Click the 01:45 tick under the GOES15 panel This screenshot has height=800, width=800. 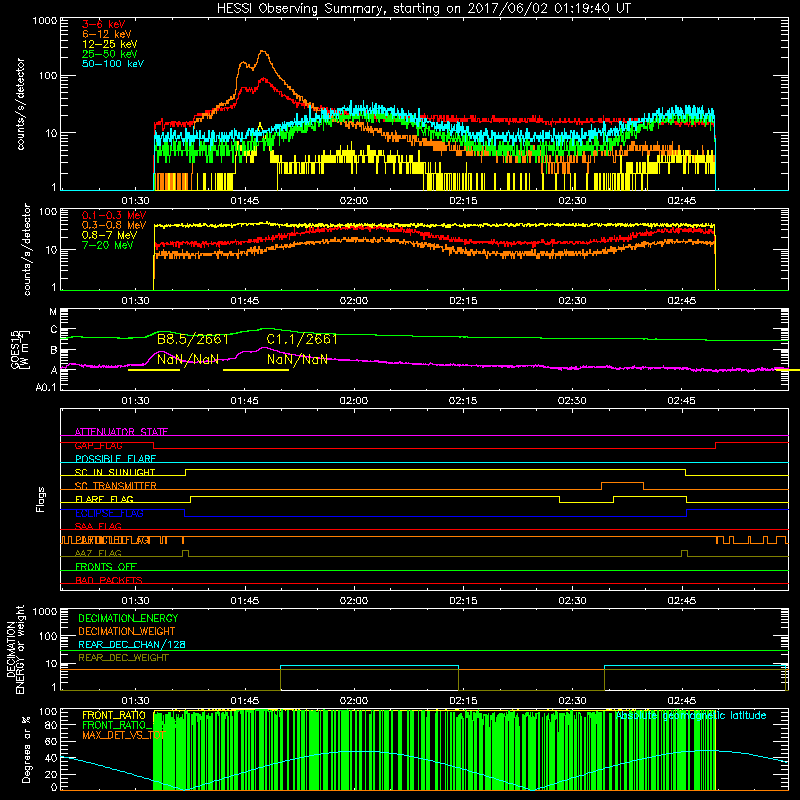pyautogui.click(x=244, y=401)
